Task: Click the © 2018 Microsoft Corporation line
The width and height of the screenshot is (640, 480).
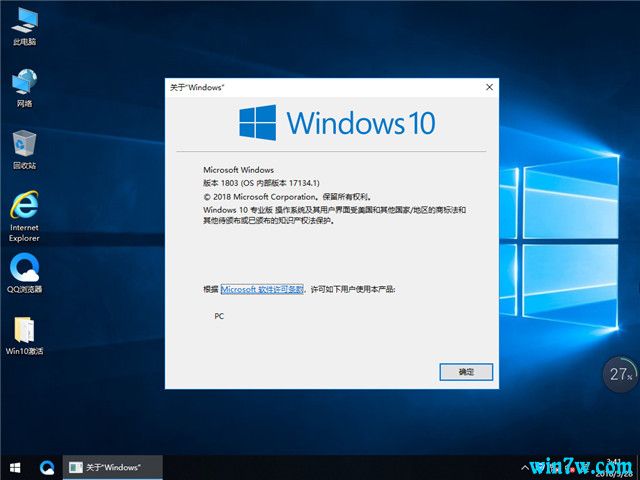Action: click(x=287, y=197)
